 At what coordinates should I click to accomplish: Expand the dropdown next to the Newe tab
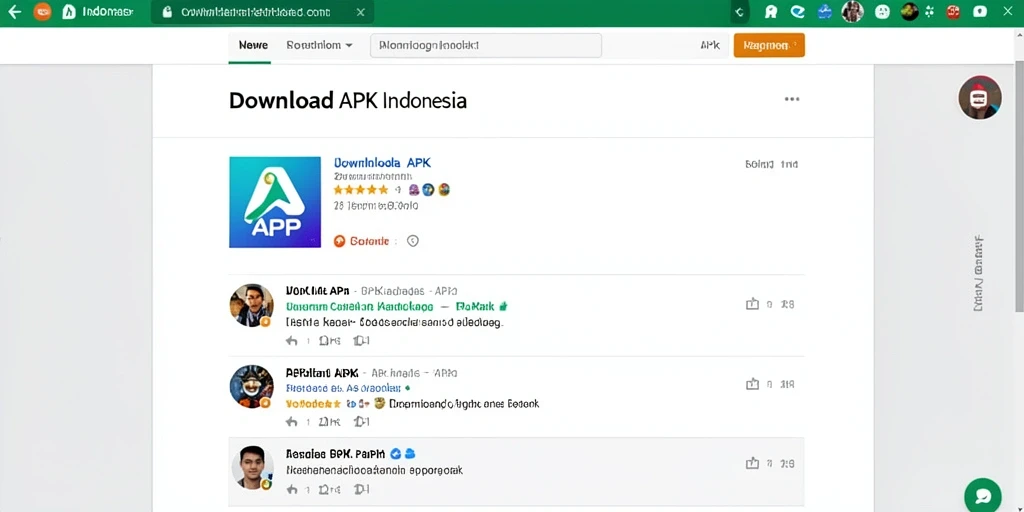tap(319, 45)
